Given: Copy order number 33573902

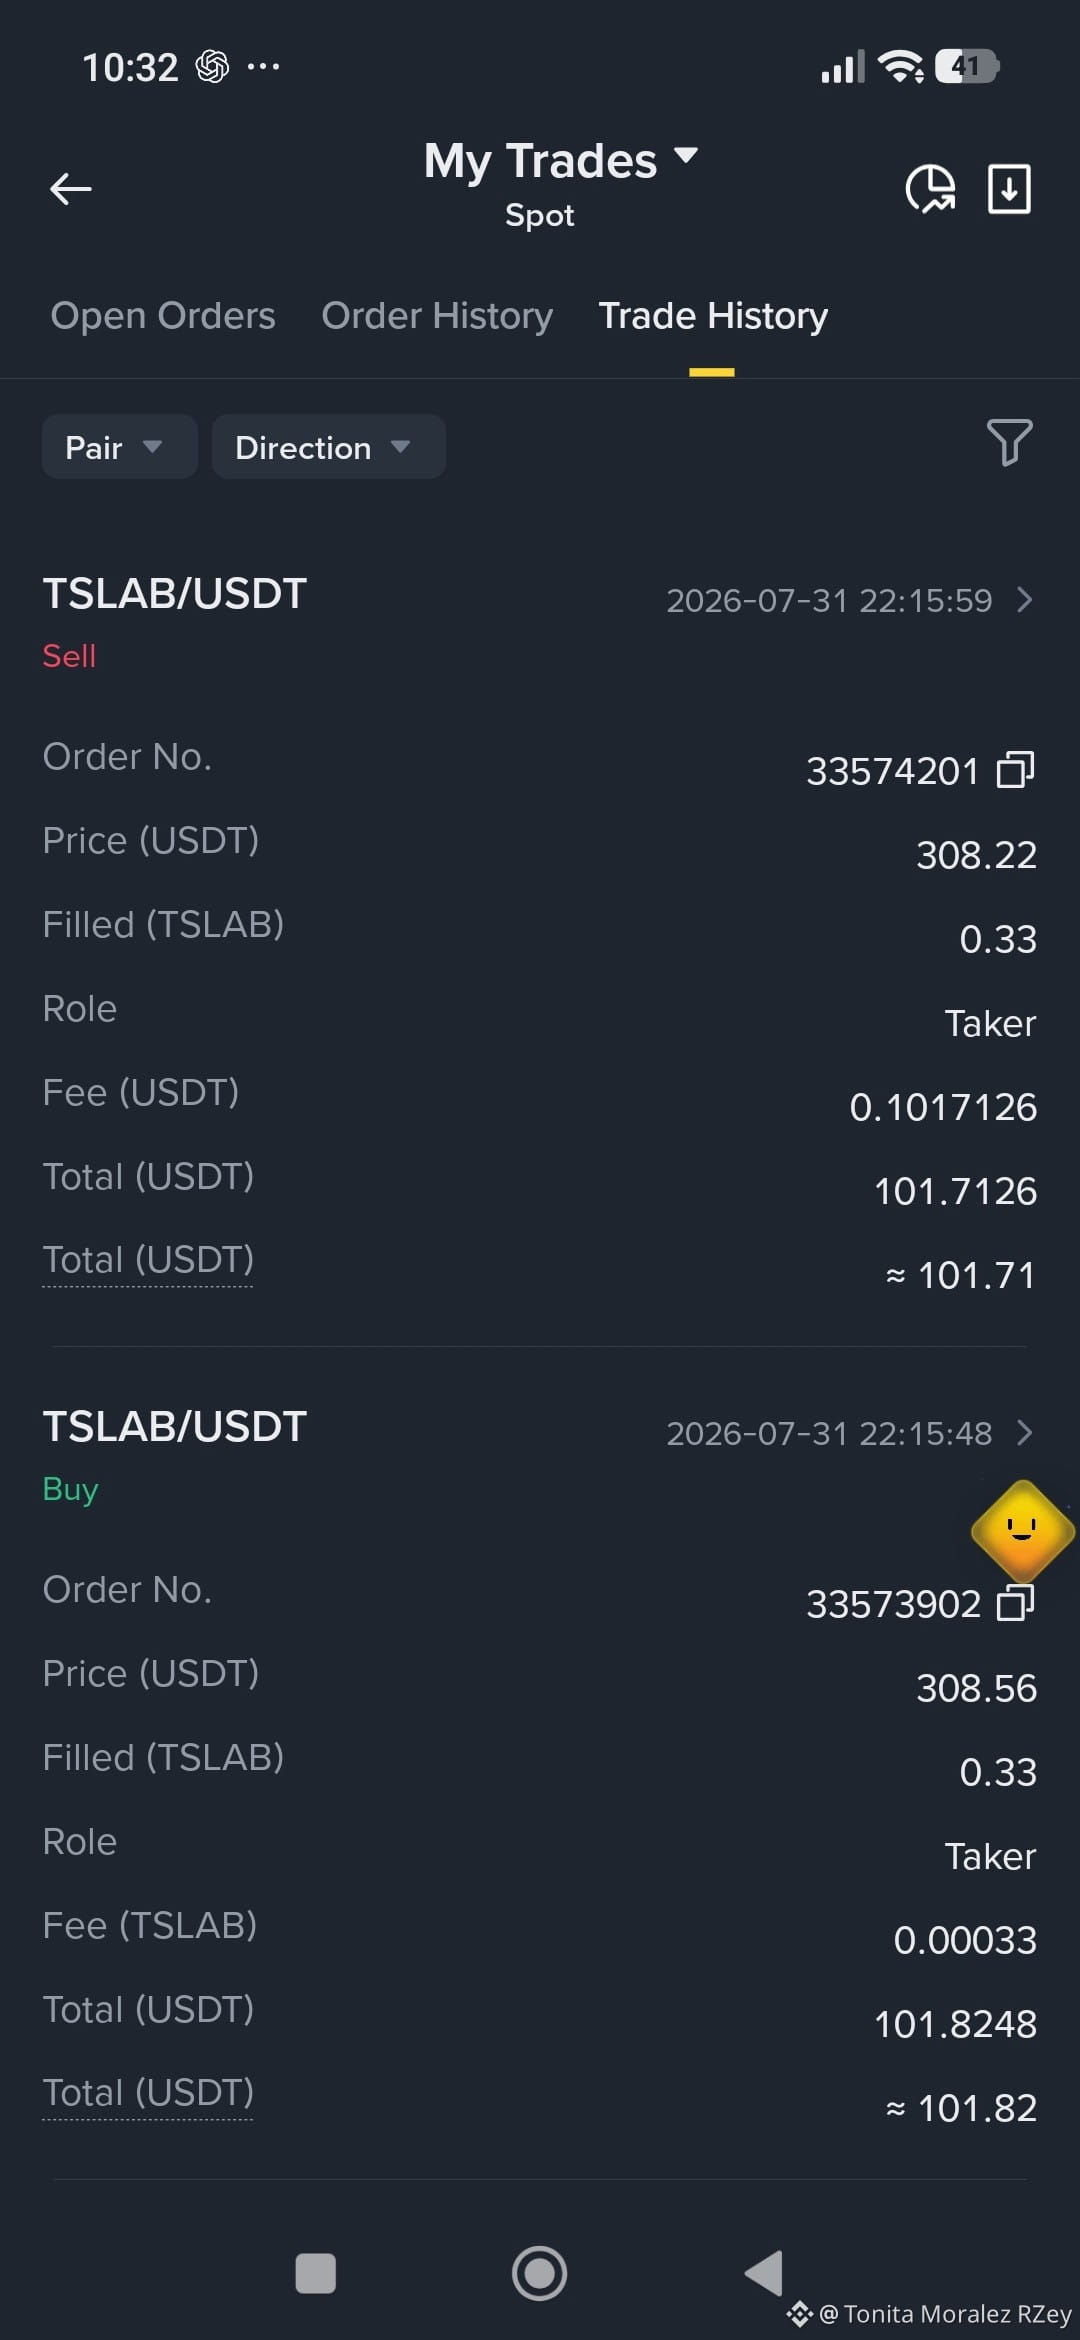Looking at the screenshot, I should tap(1015, 1603).
